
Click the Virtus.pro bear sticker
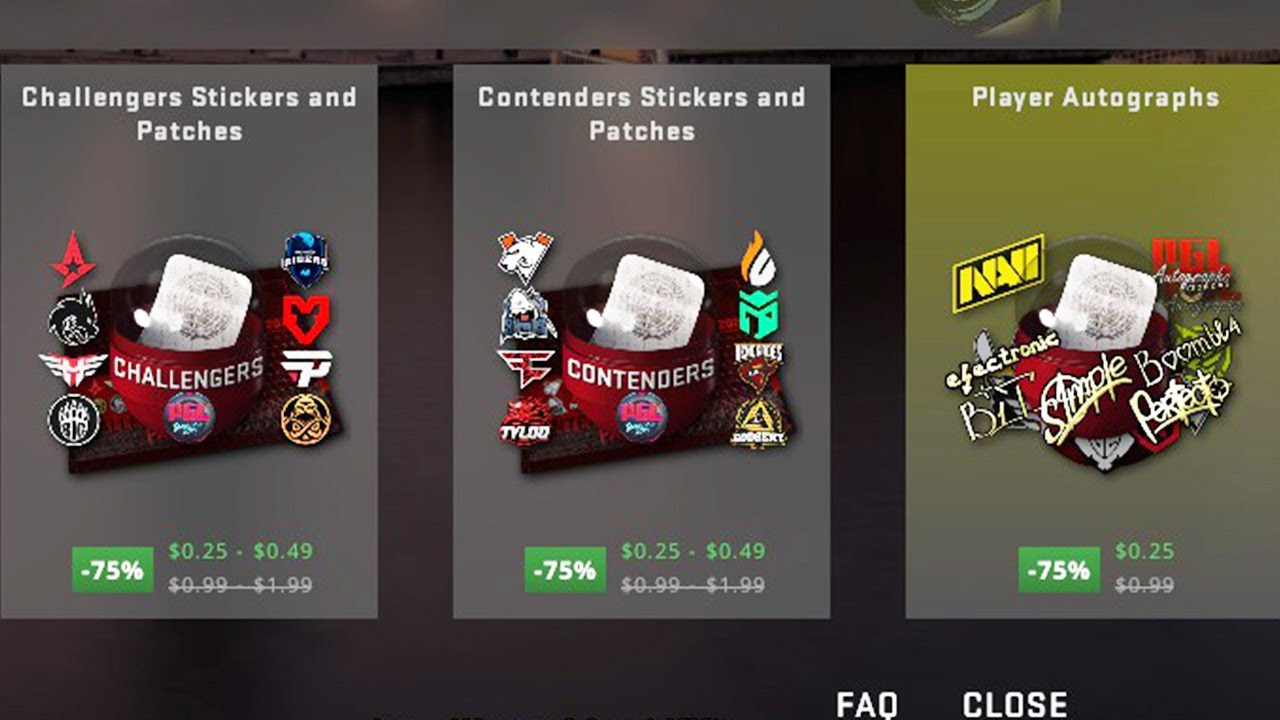pos(525,257)
